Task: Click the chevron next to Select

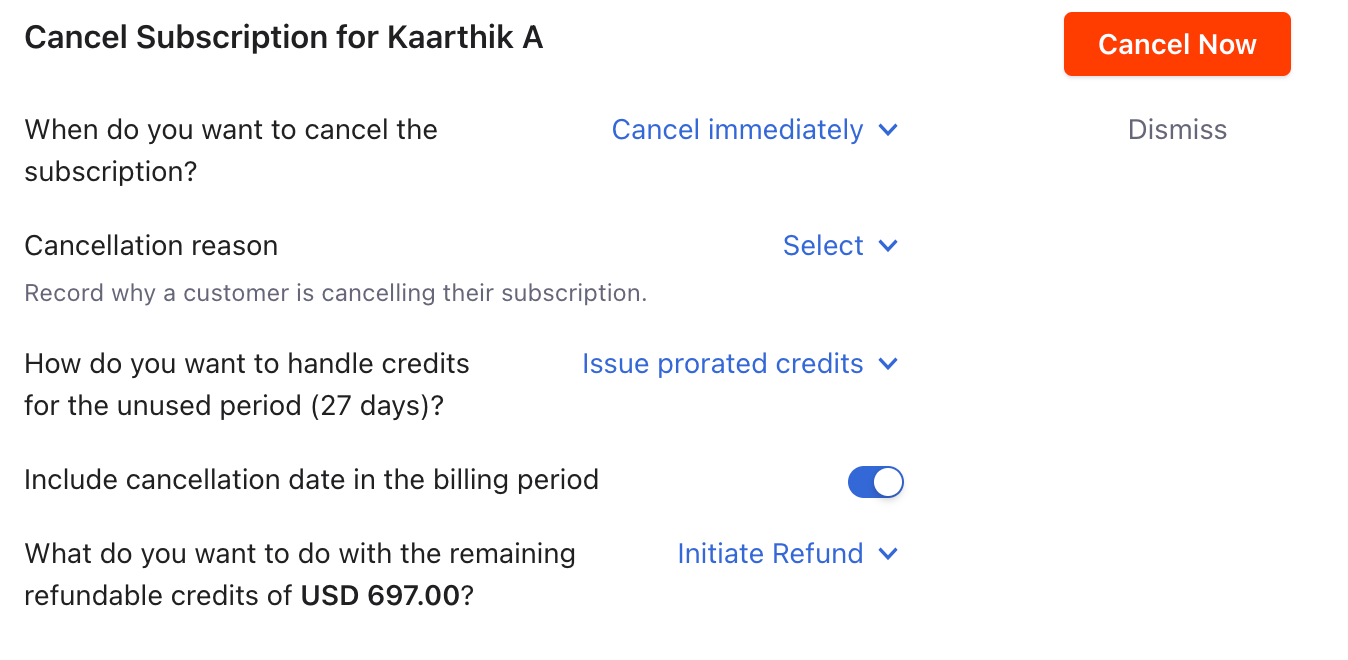Action: pos(888,246)
